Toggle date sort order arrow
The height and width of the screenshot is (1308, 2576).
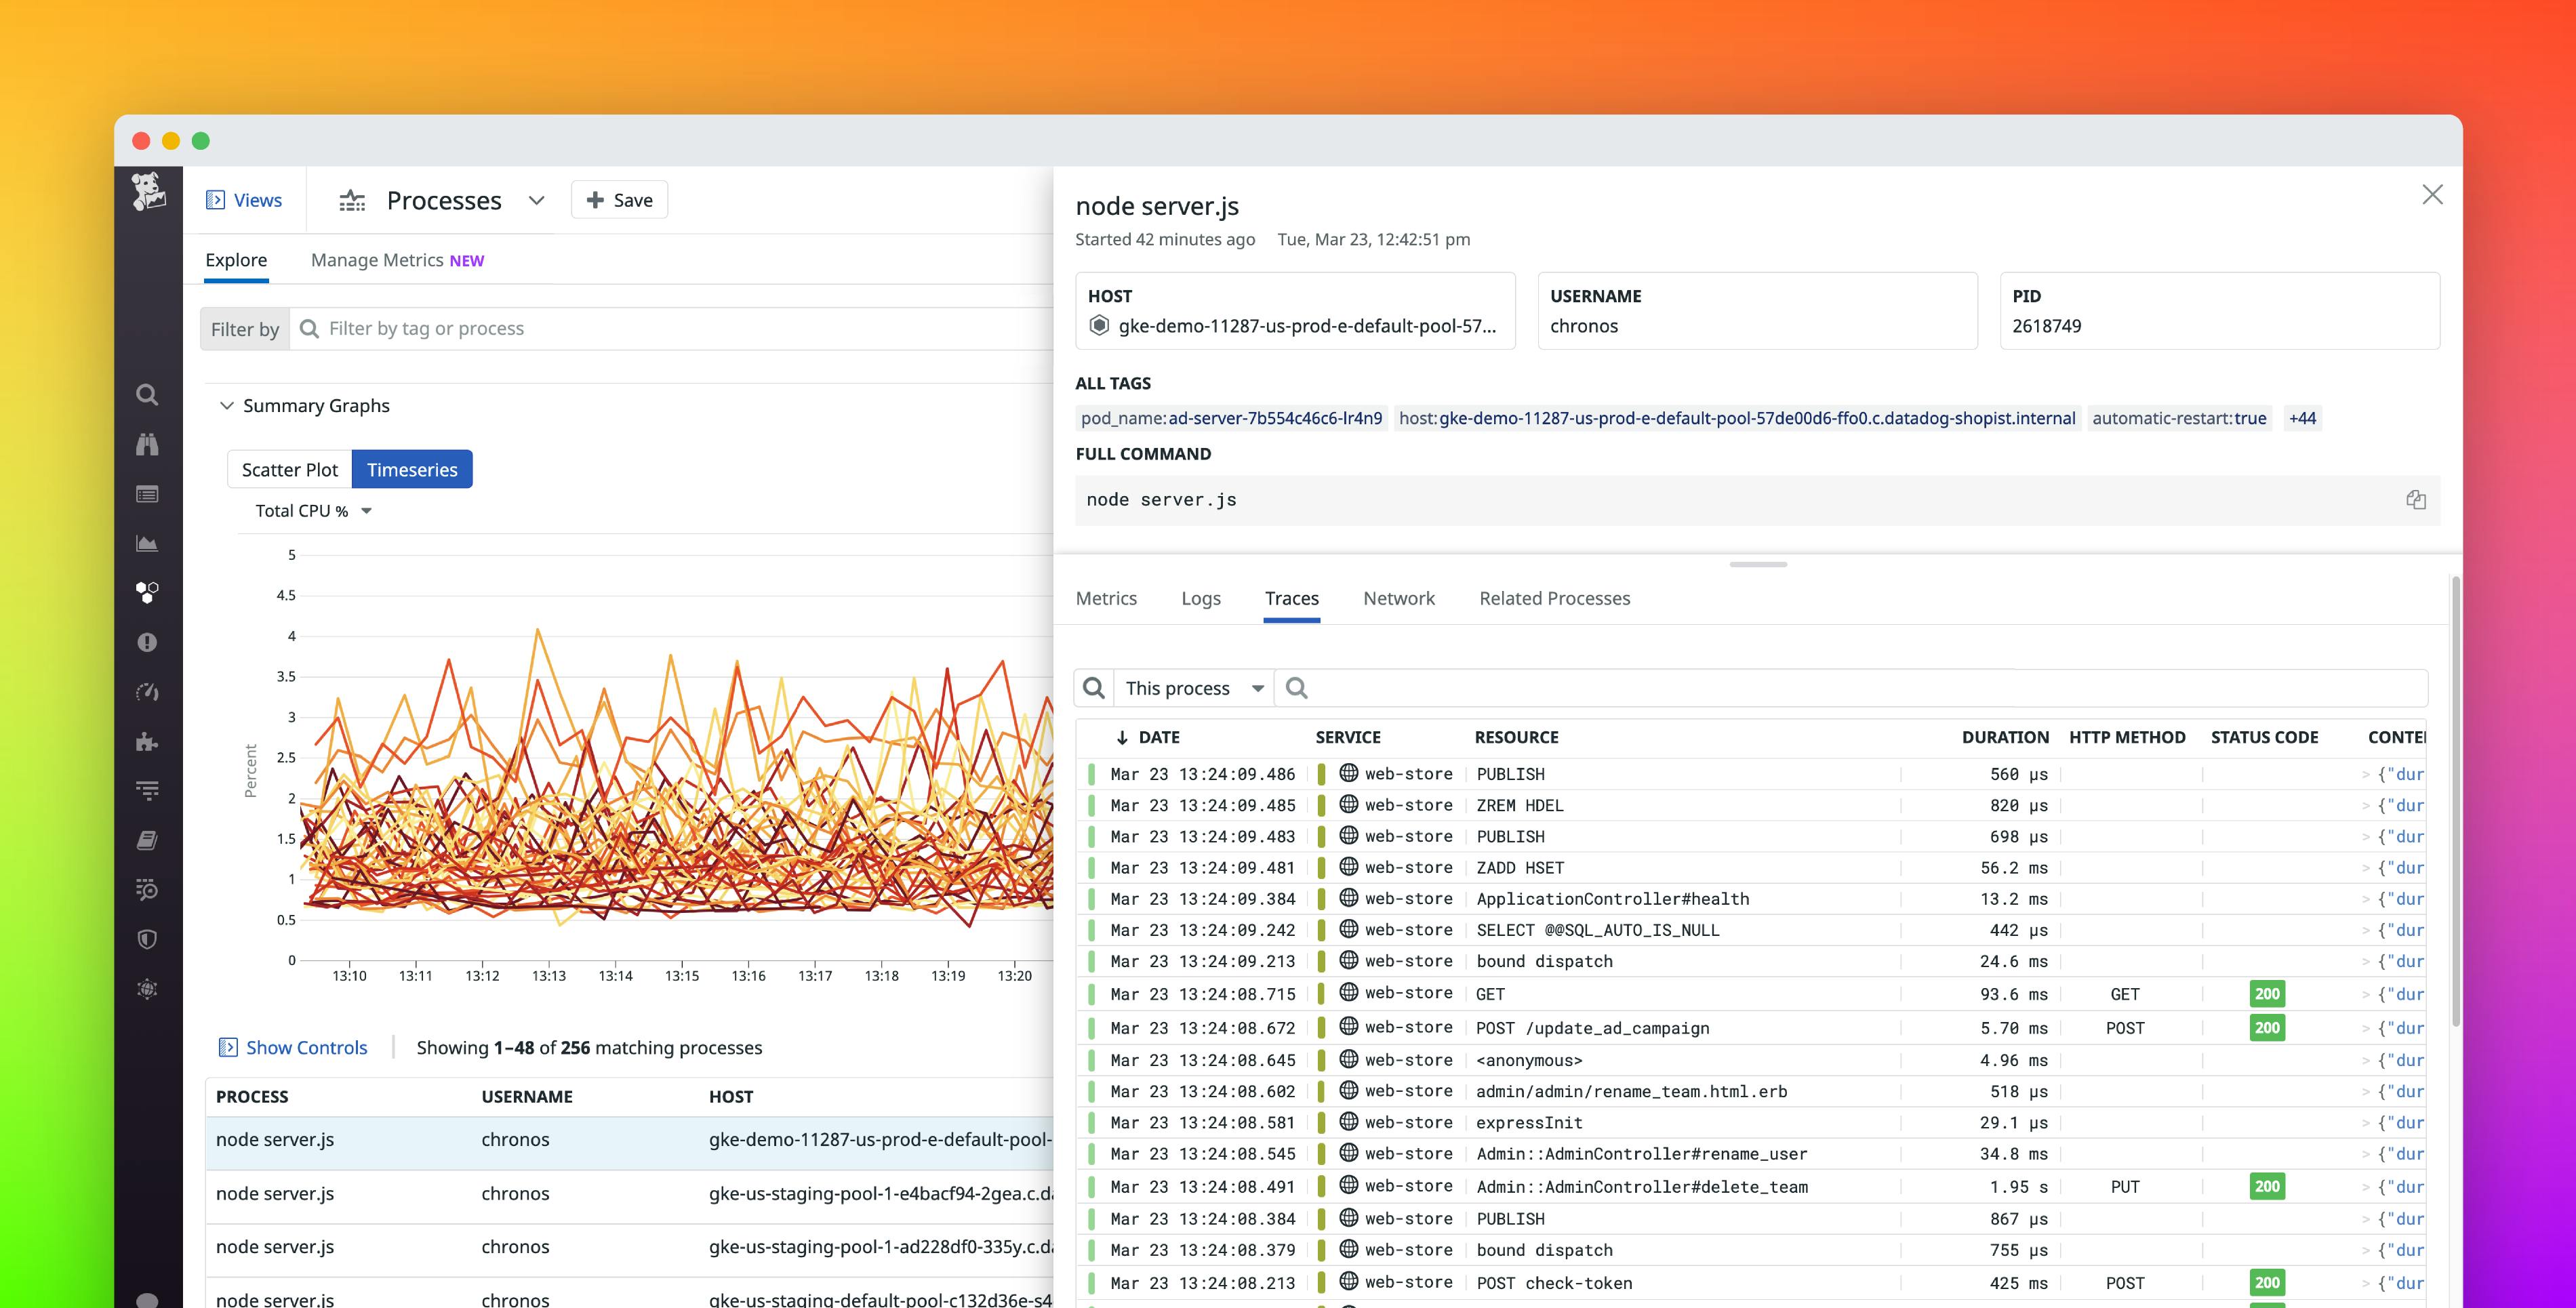click(1122, 737)
